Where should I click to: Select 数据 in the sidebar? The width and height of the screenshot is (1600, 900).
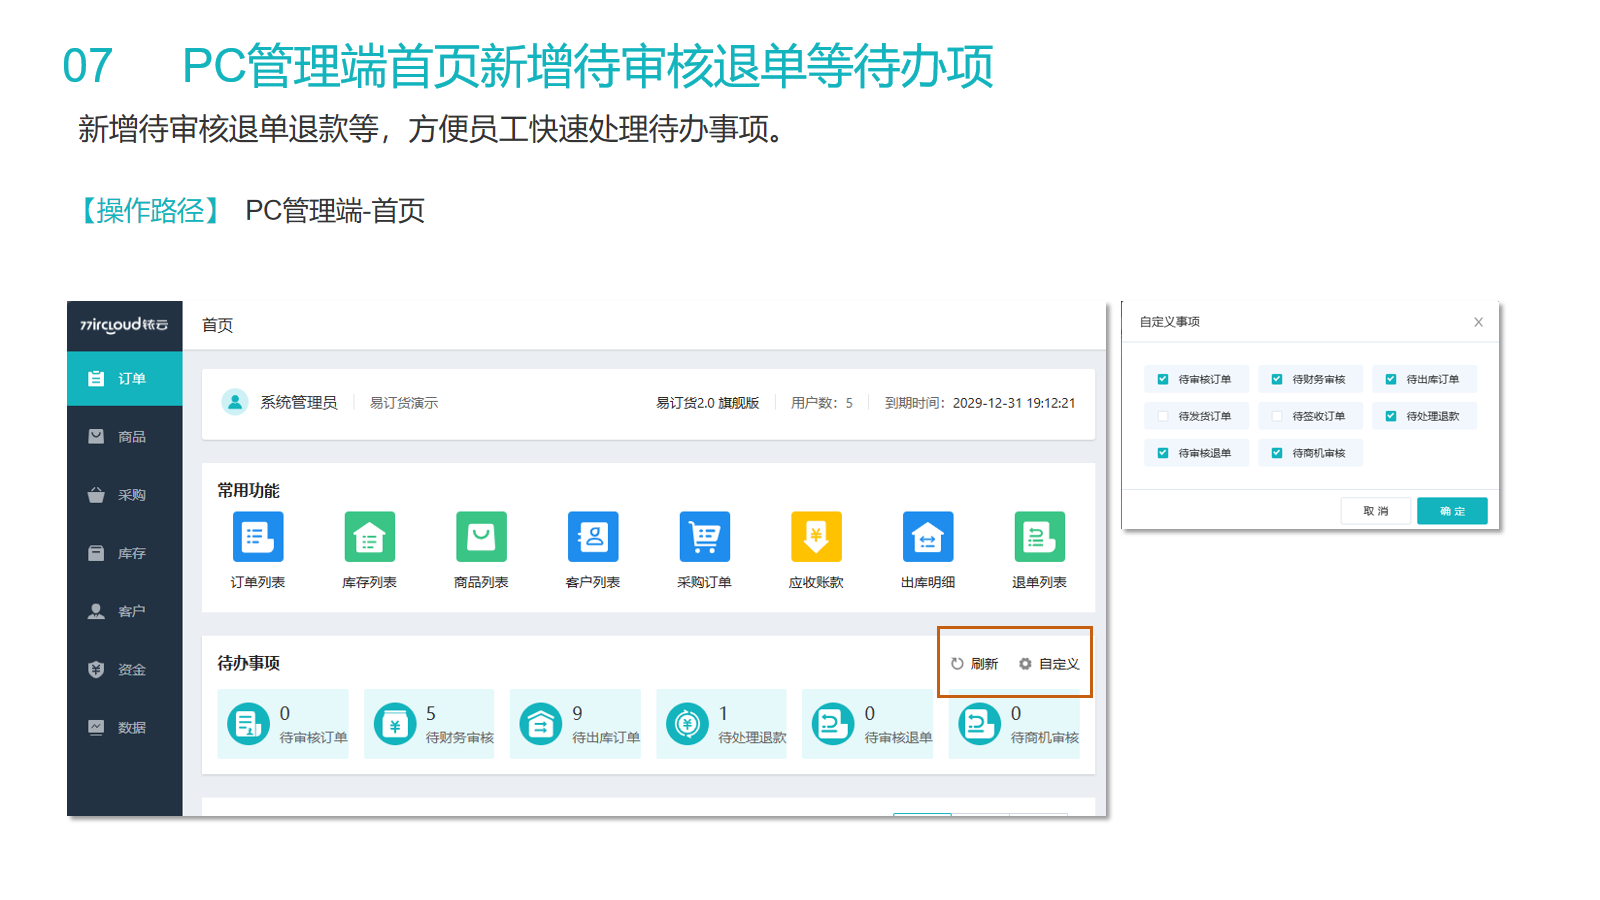pos(125,728)
